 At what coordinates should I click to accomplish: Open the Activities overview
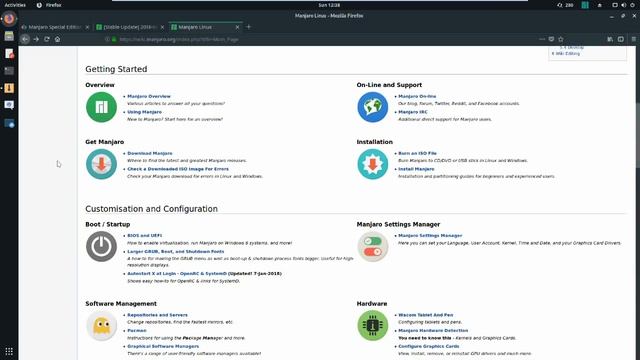click(15, 5)
